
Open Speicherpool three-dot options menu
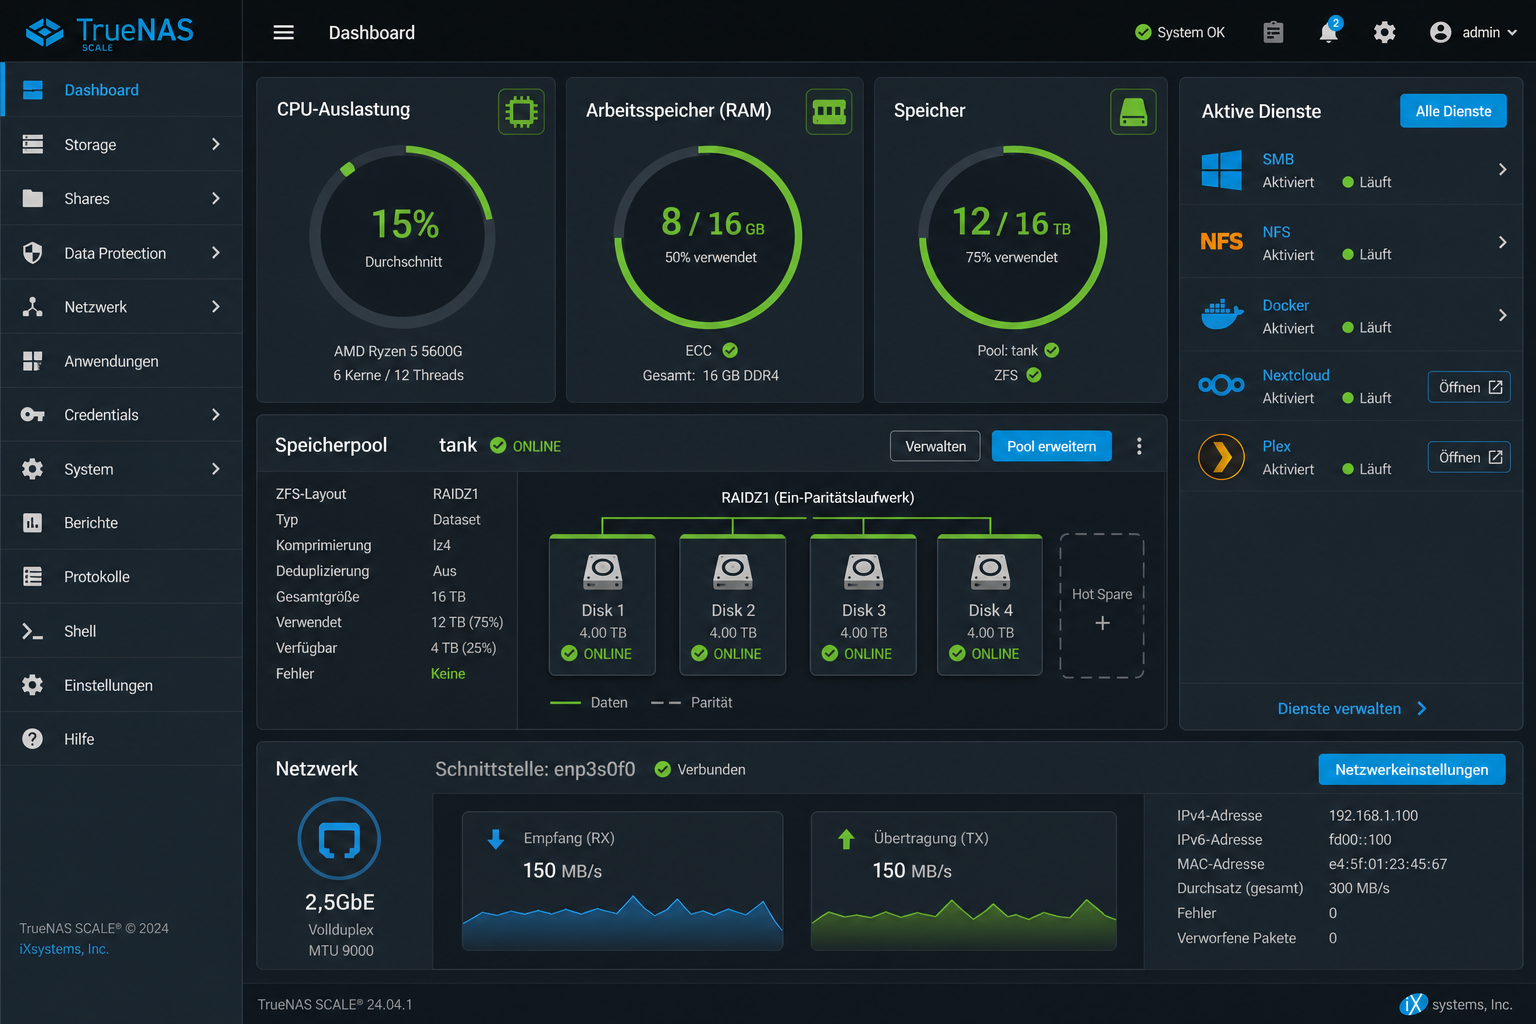(x=1139, y=446)
